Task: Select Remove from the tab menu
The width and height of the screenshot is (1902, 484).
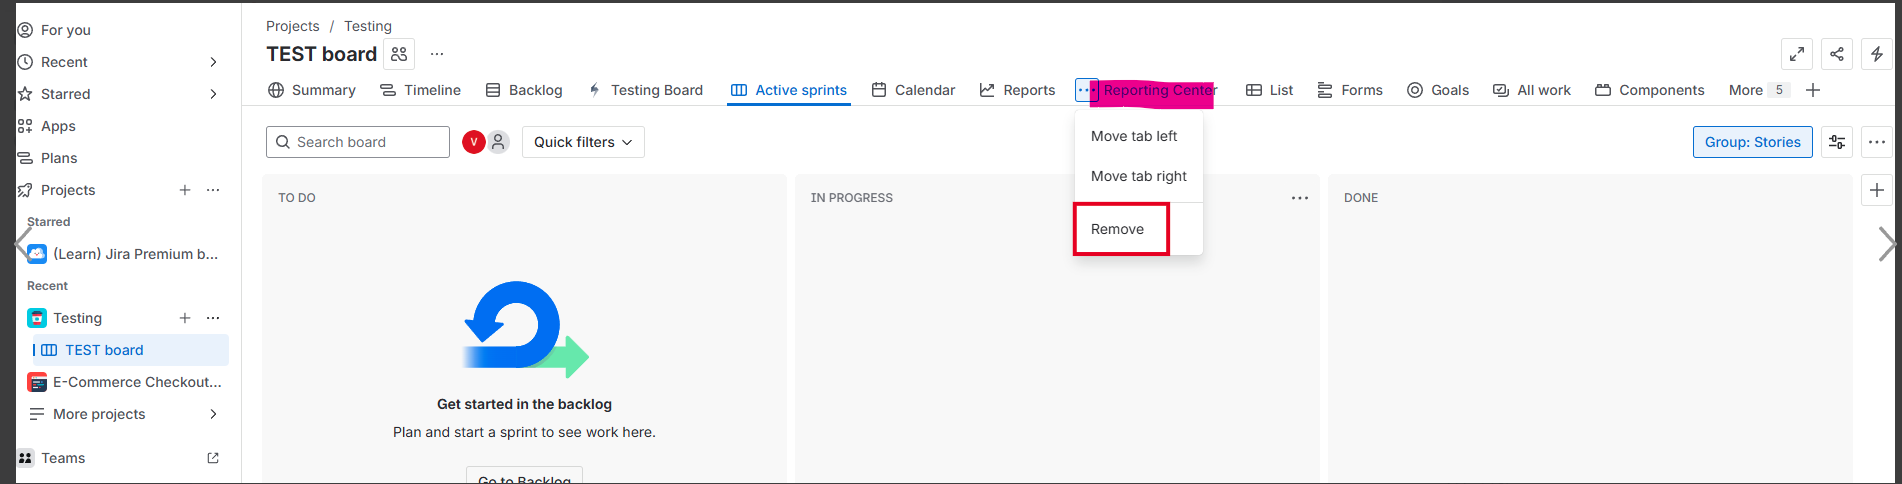Action: (x=1118, y=229)
